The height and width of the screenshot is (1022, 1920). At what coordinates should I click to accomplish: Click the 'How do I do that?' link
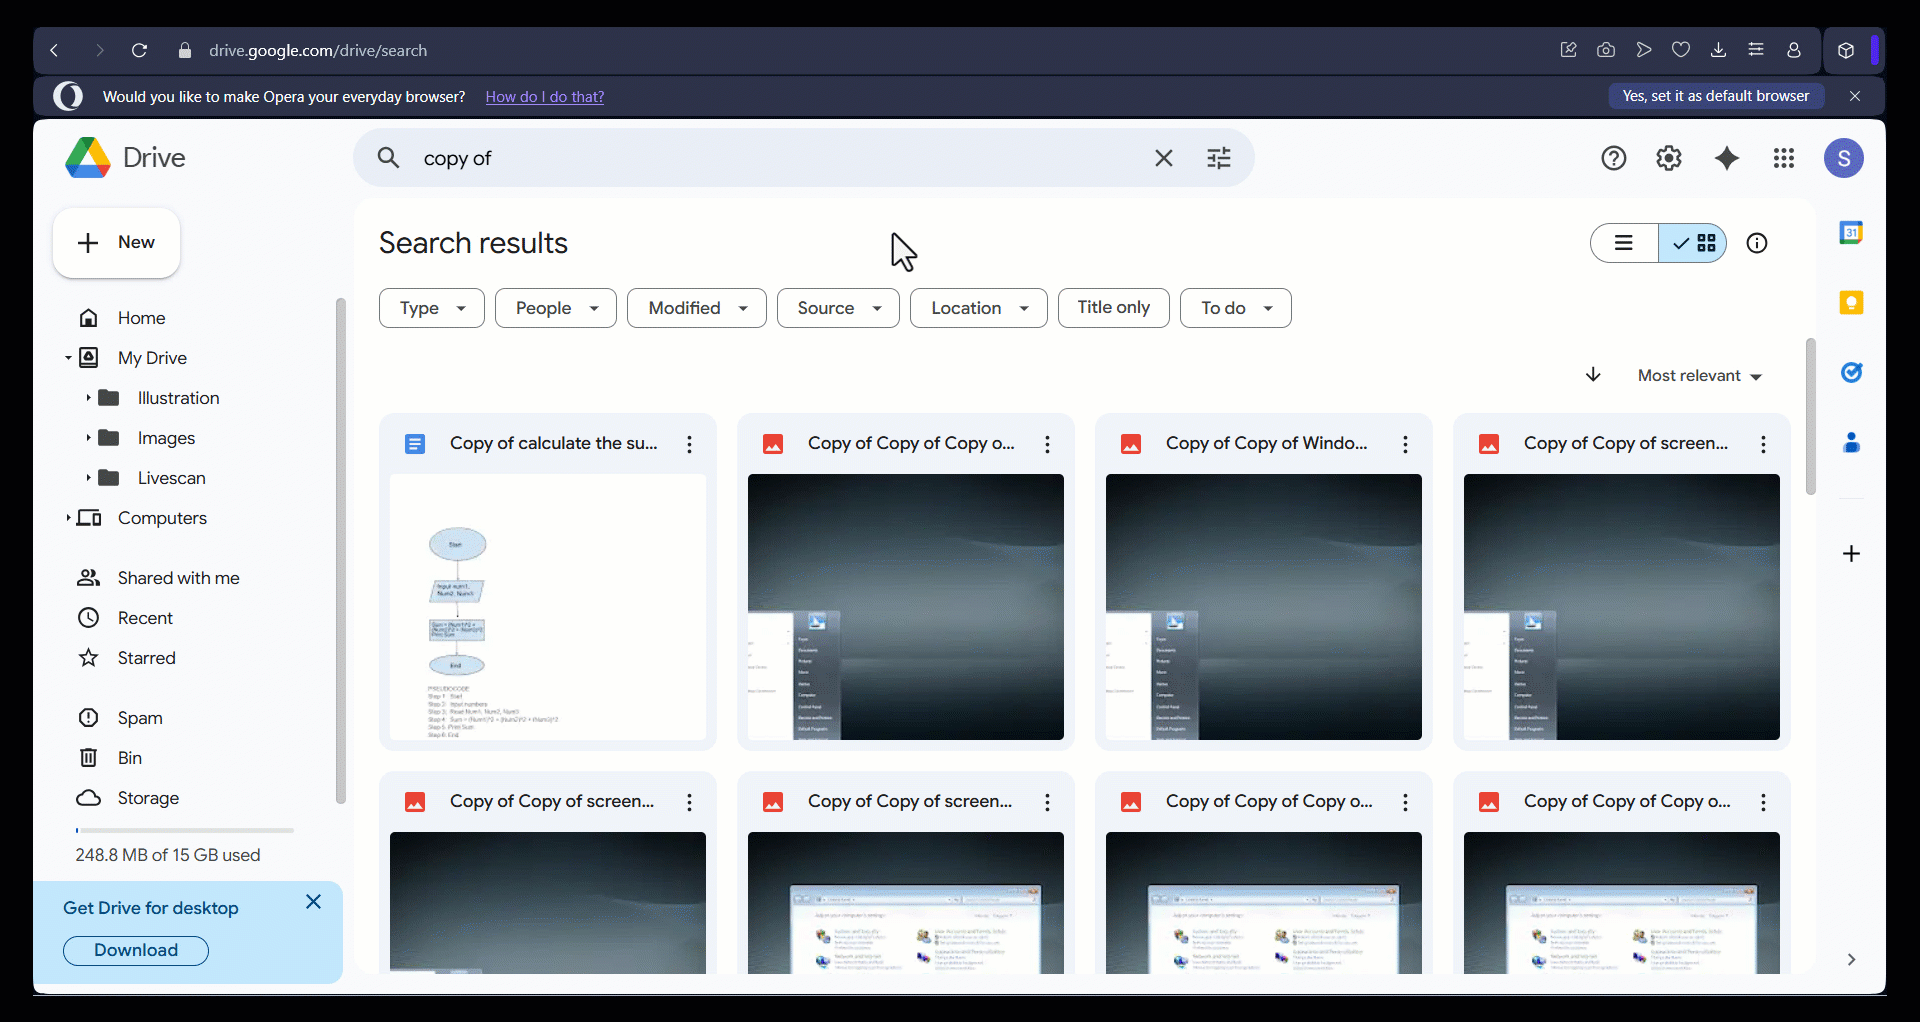[544, 97]
